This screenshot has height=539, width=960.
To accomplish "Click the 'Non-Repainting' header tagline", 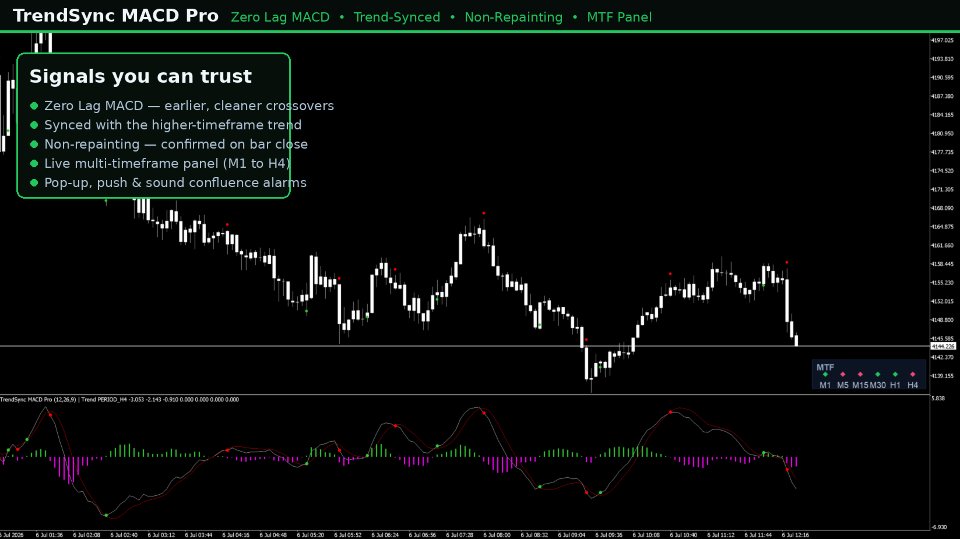I will click(513, 17).
